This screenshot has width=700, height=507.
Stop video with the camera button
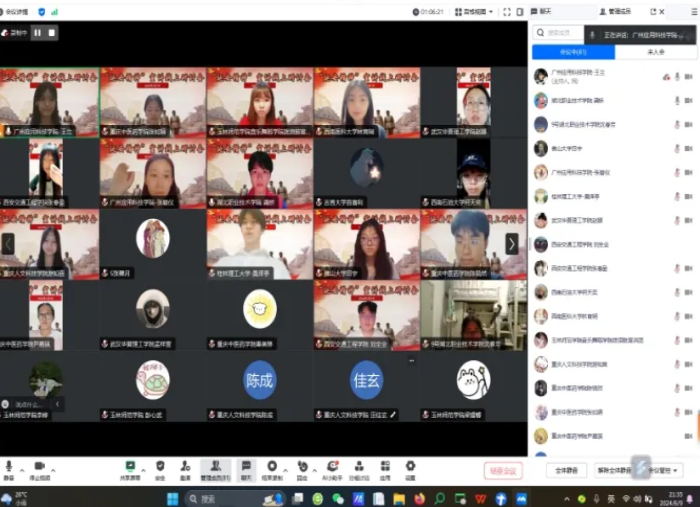point(39,467)
